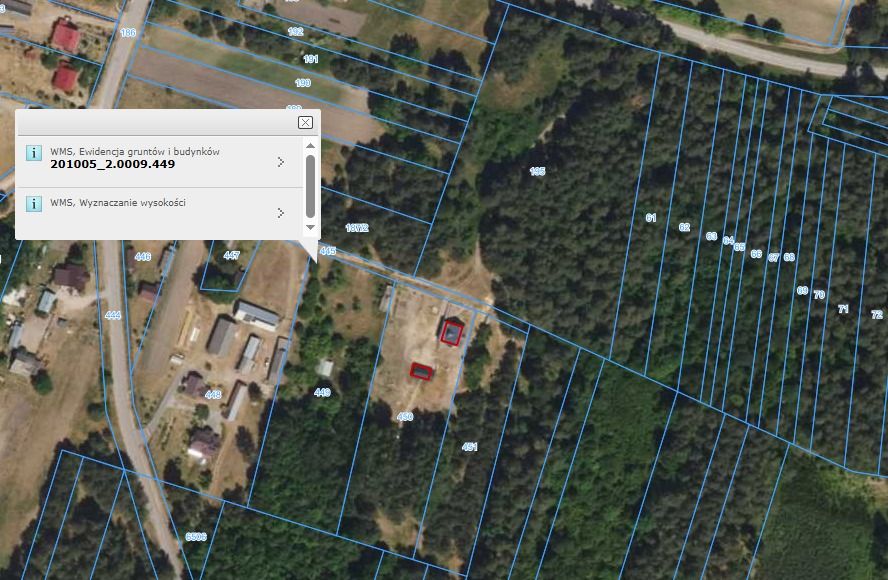The width and height of the screenshot is (888, 580).
Task: Click parcel label 63 on map
Action: [x=712, y=236]
